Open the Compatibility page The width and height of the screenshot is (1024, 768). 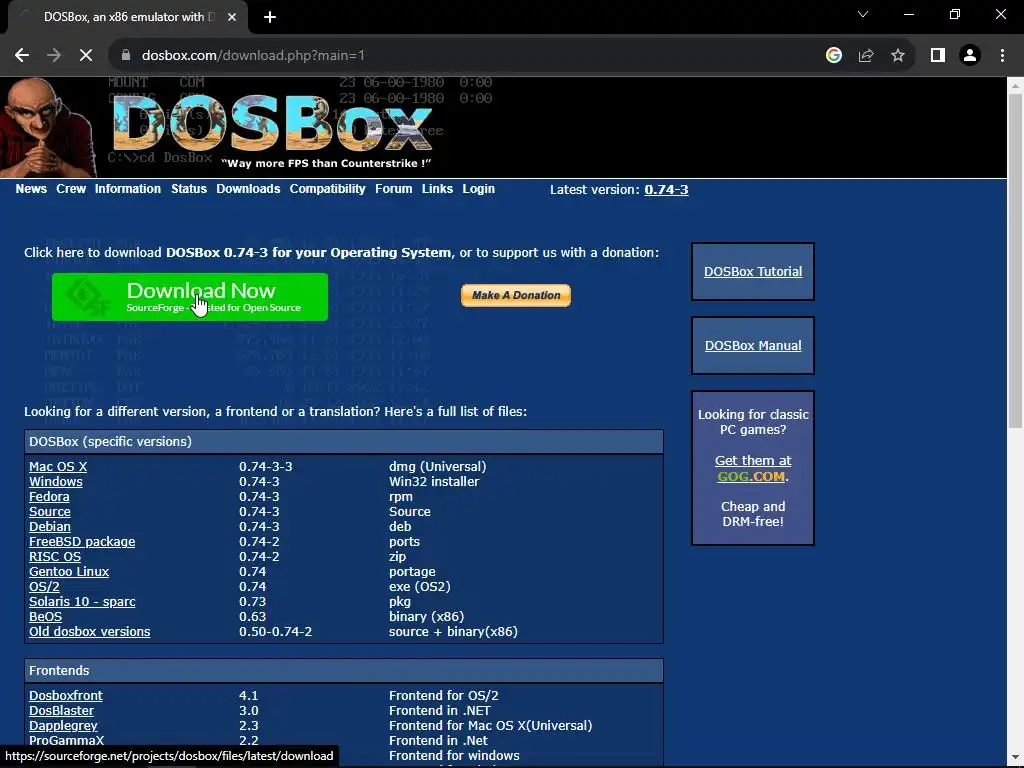327,189
